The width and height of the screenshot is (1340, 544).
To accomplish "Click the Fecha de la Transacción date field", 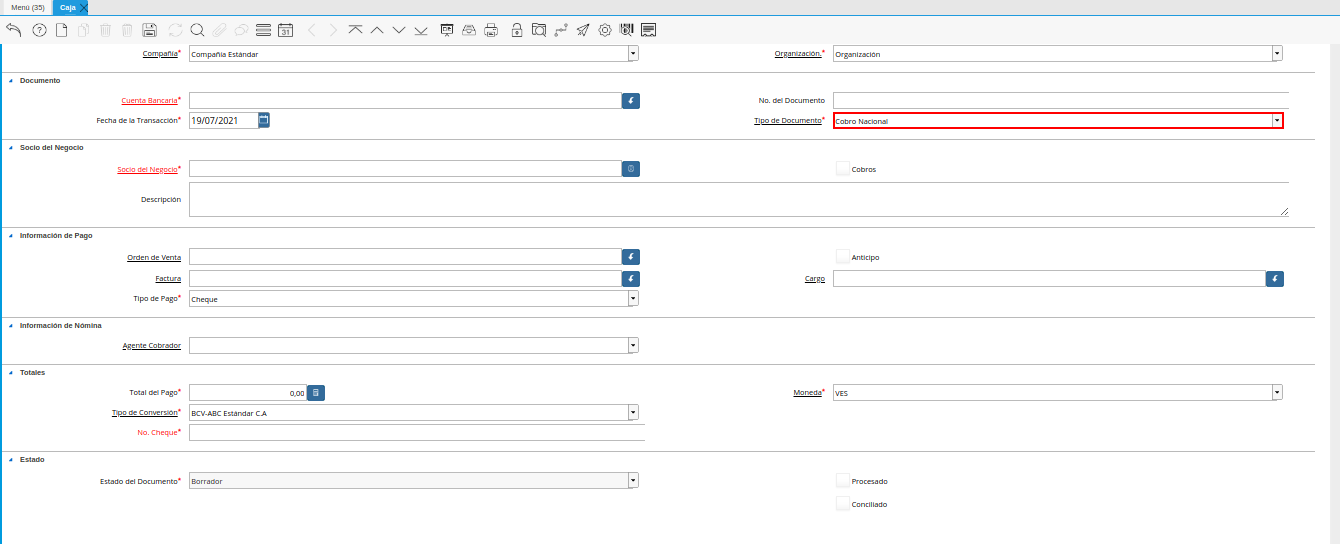I will coord(223,120).
